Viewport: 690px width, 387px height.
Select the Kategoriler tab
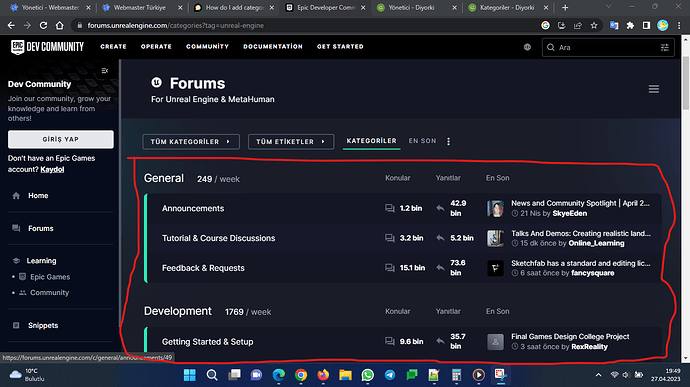(371, 141)
